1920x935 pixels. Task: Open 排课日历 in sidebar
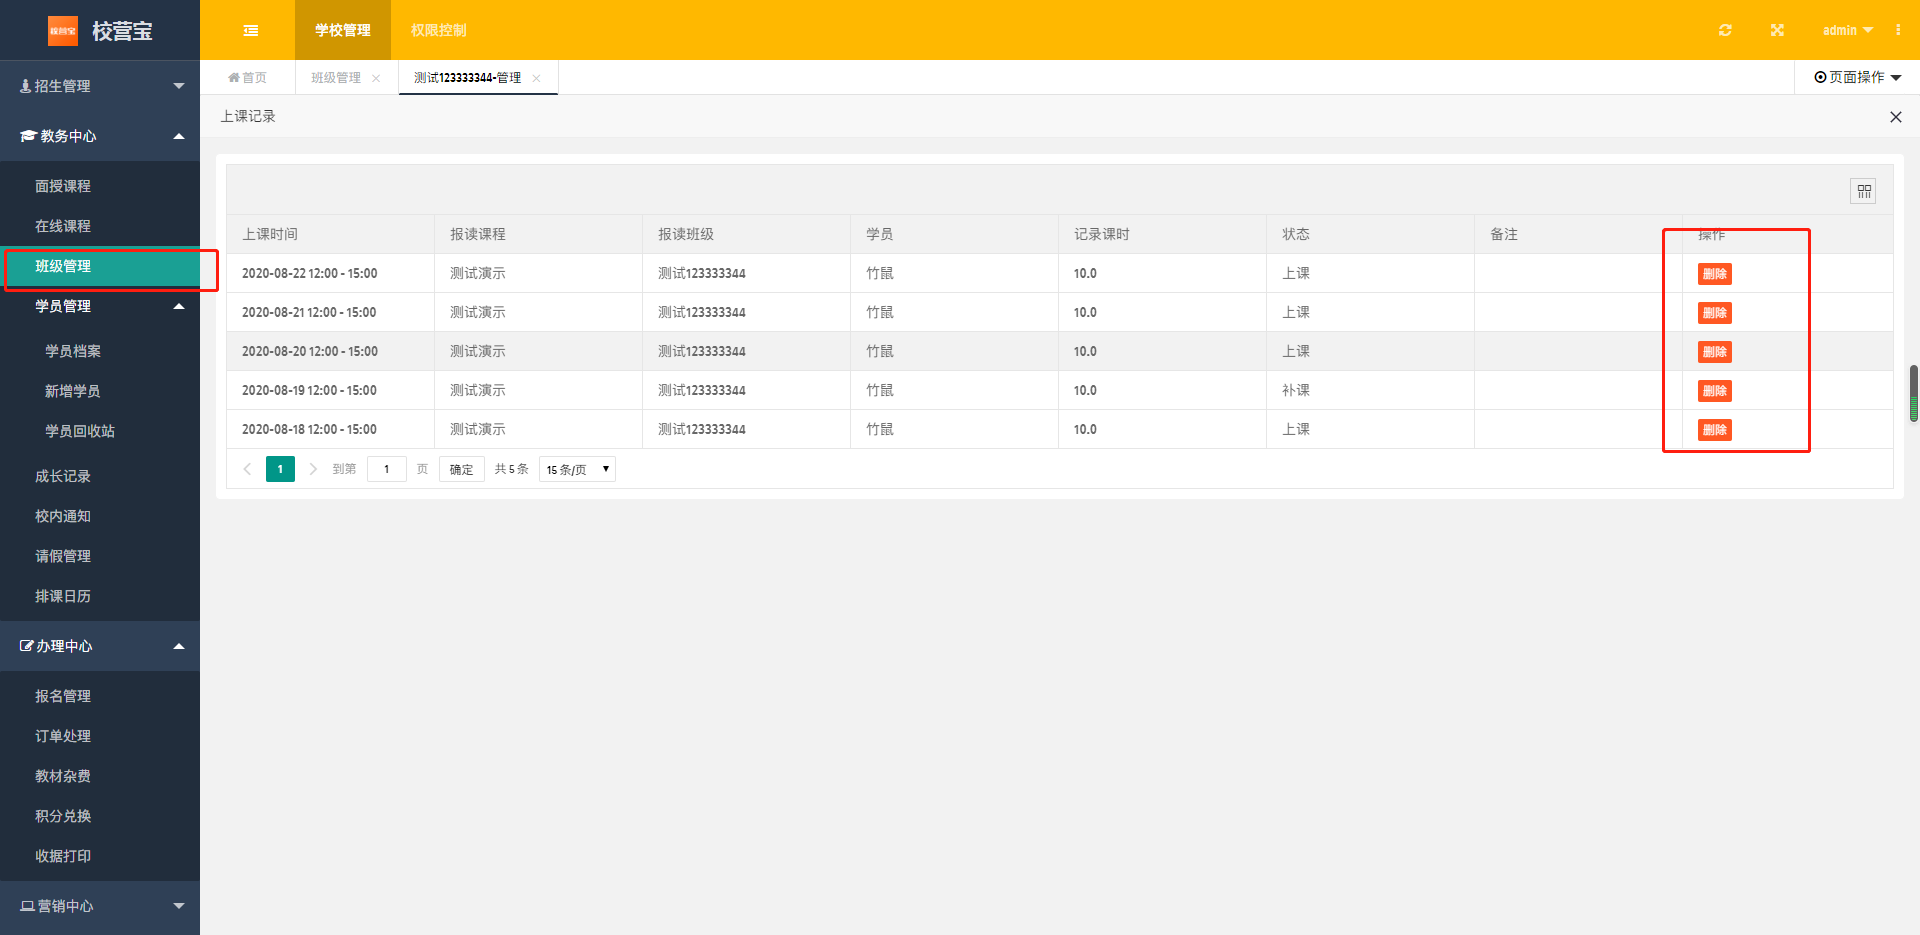click(x=100, y=596)
